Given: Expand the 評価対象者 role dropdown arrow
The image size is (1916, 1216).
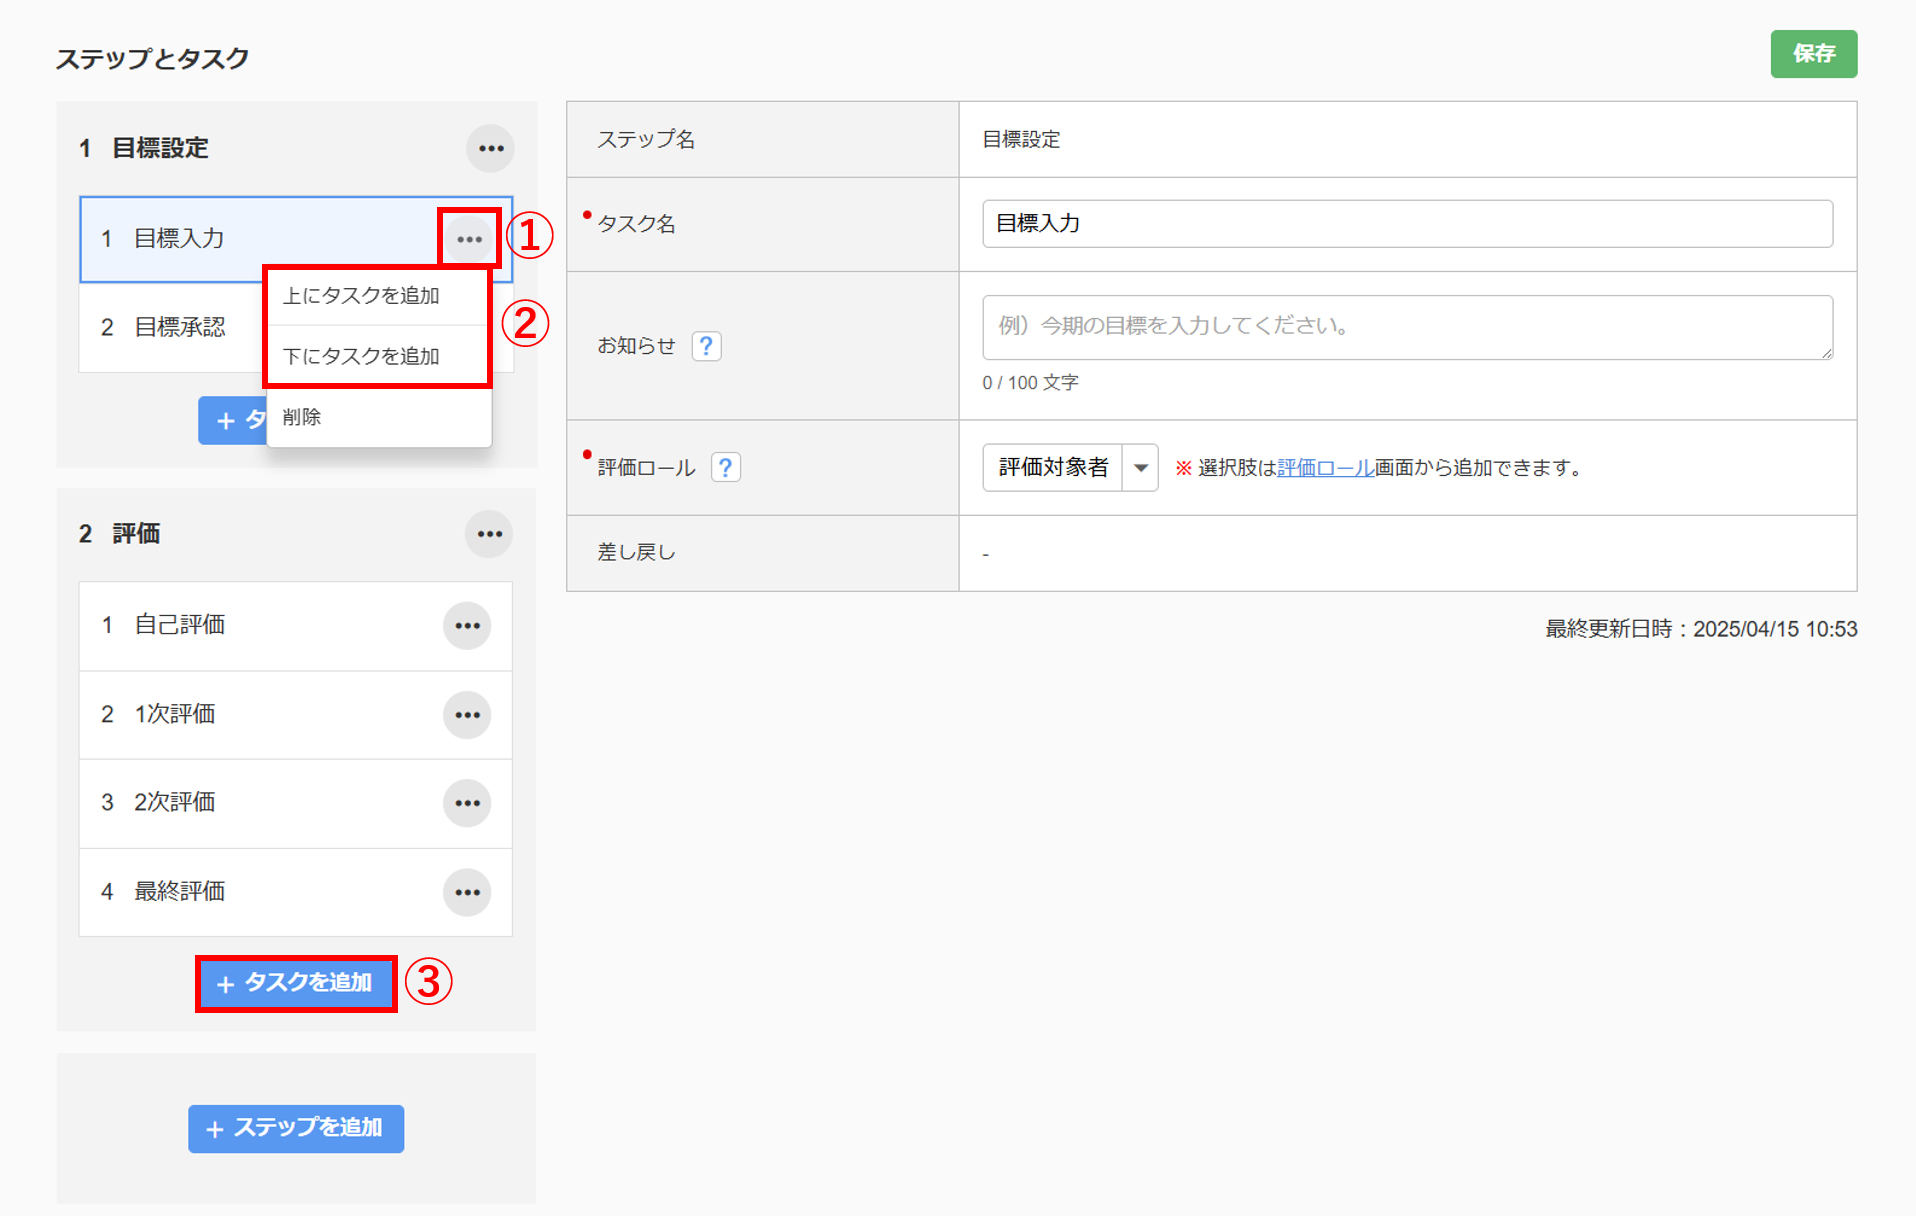Looking at the screenshot, I should (1140, 467).
